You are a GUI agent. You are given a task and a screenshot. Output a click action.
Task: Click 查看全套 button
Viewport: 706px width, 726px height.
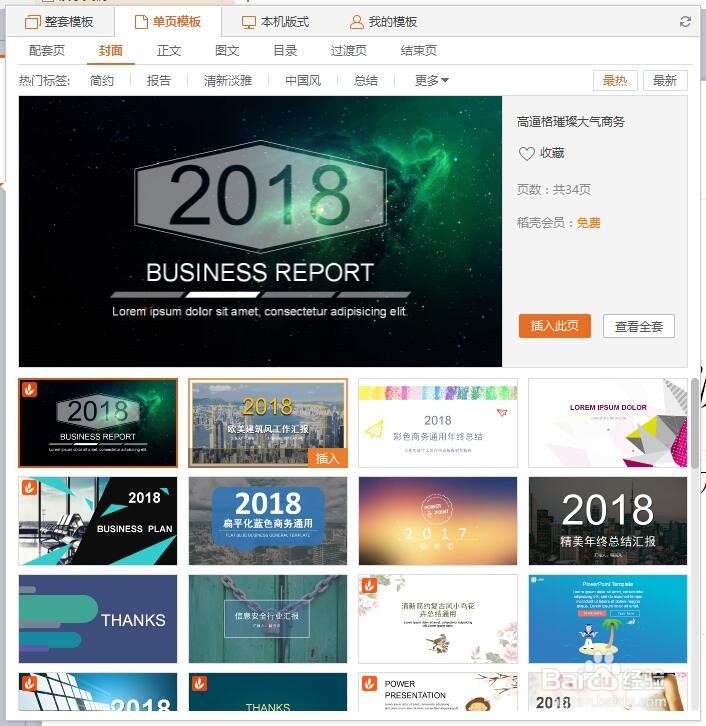point(639,326)
